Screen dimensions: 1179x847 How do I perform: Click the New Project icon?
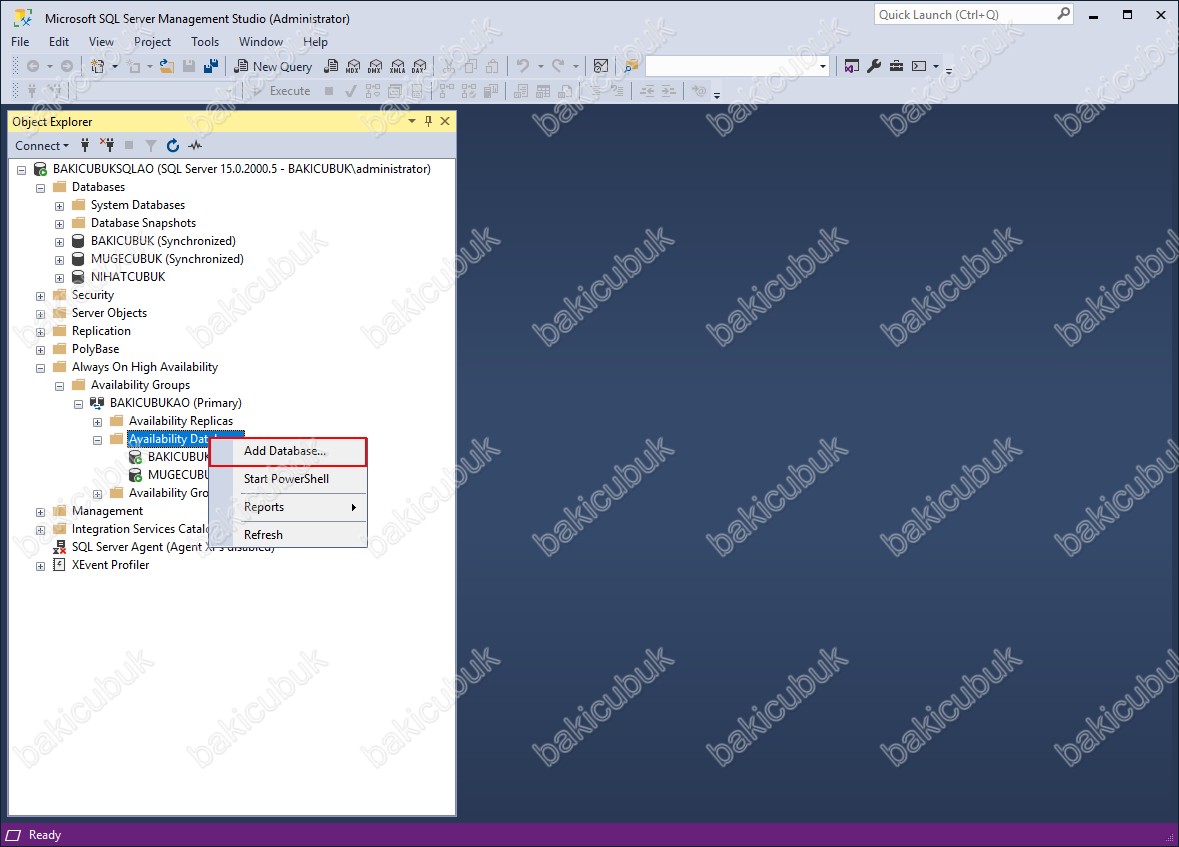pyautogui.click(x=97, y=66)
